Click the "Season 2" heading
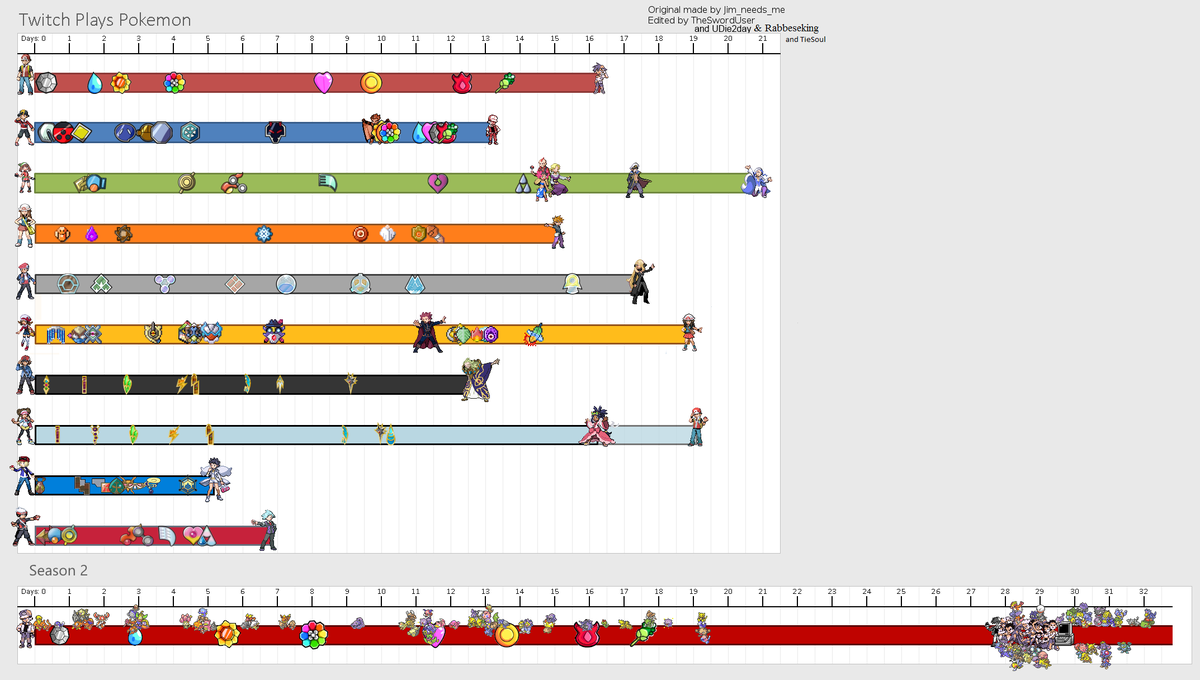 pyautogui.click(x=59, y=570)
